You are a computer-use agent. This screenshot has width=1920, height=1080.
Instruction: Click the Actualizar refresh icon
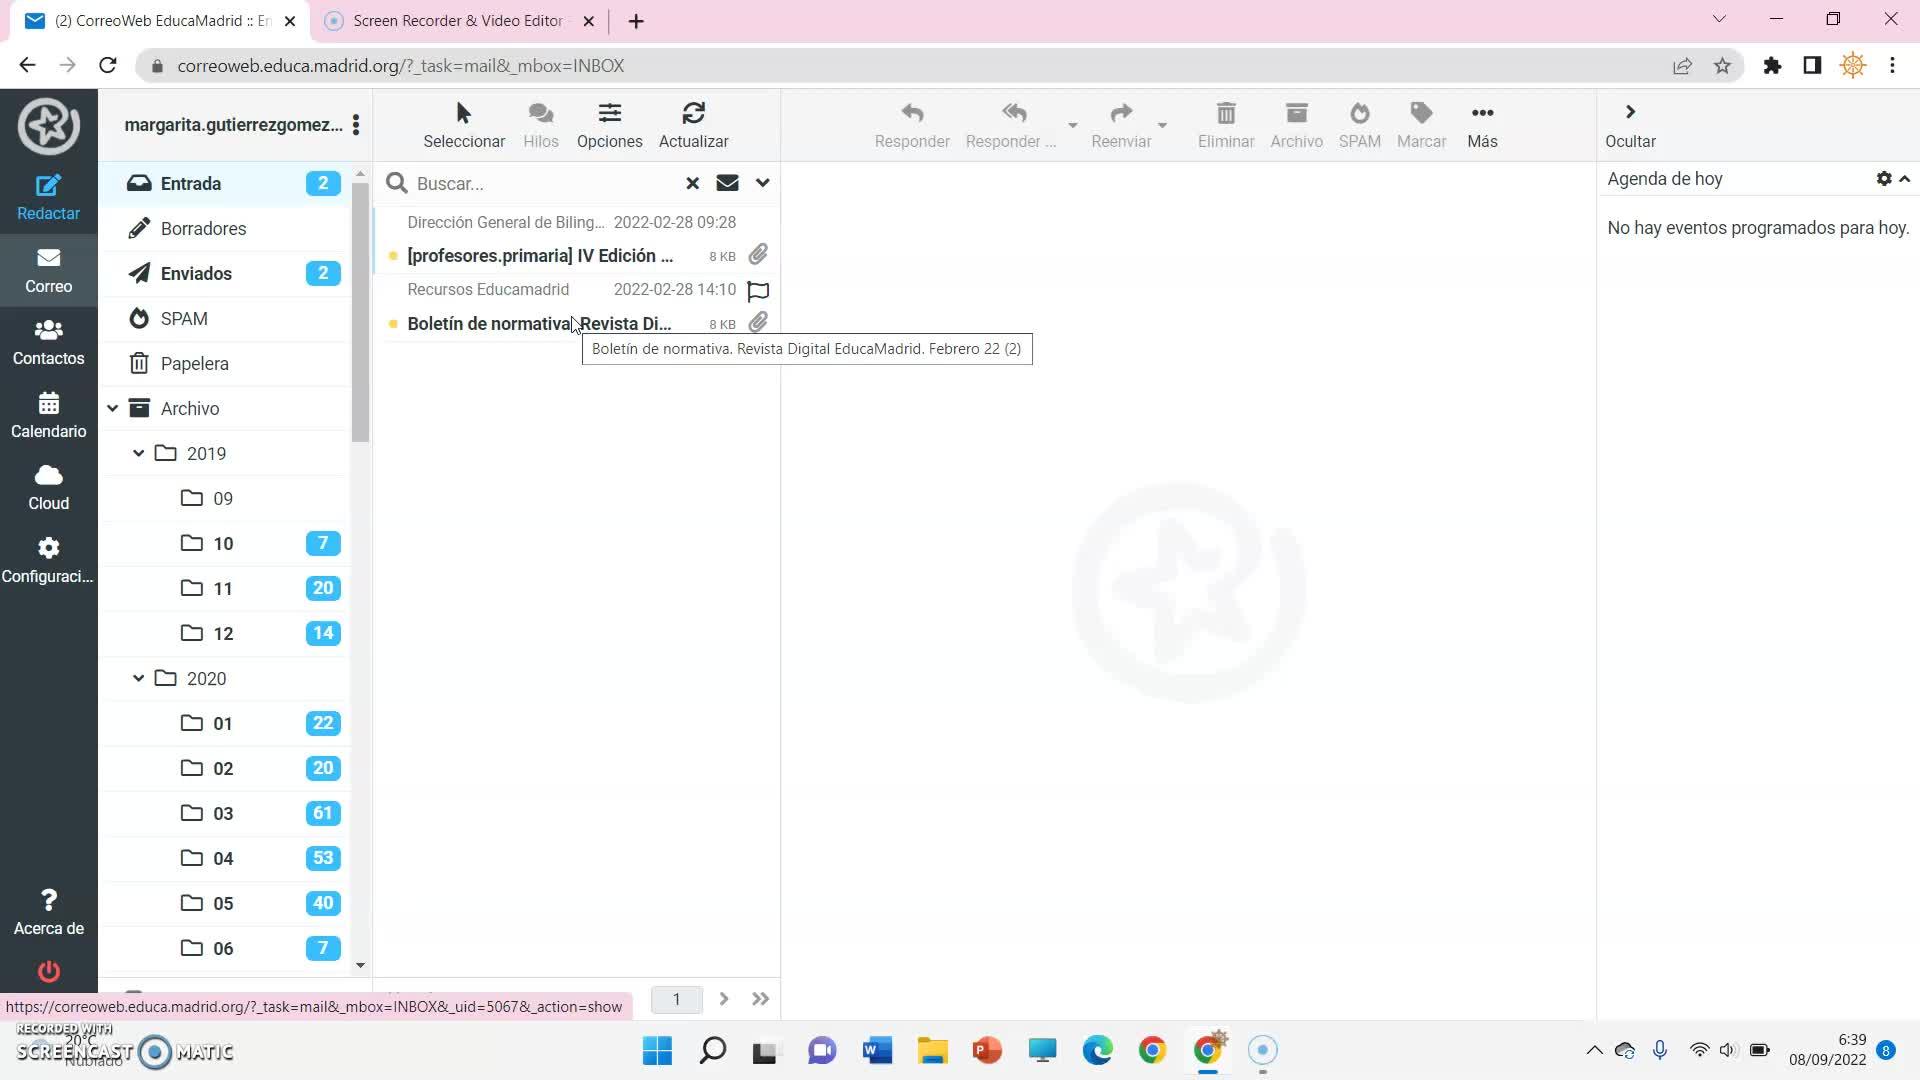[x=693, y=114]
